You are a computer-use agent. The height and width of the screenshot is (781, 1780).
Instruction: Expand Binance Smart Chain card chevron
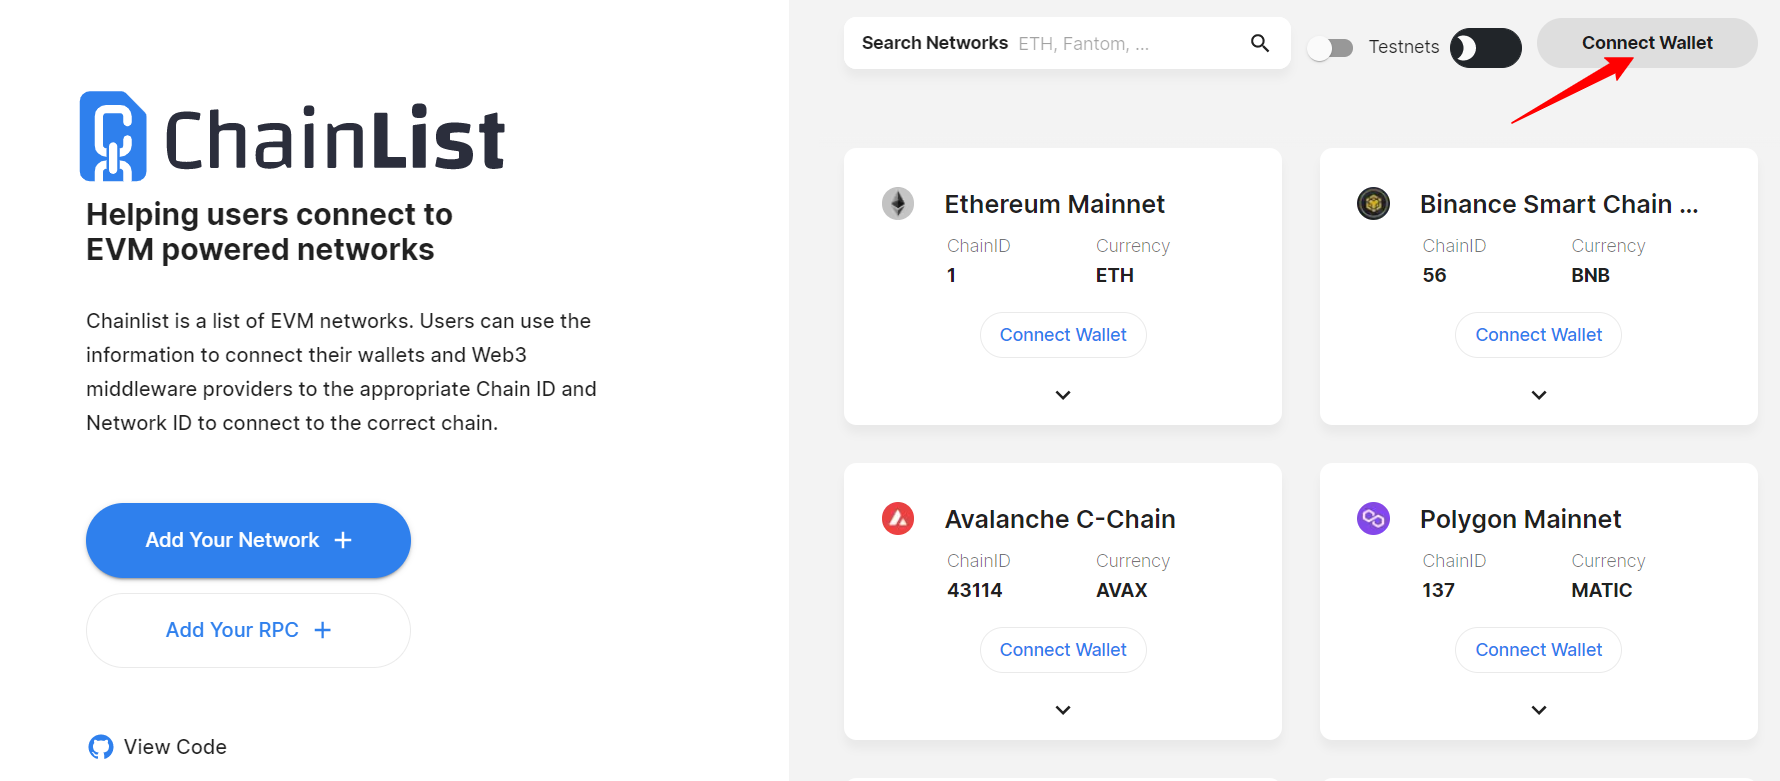click(x=1539, y=395)
